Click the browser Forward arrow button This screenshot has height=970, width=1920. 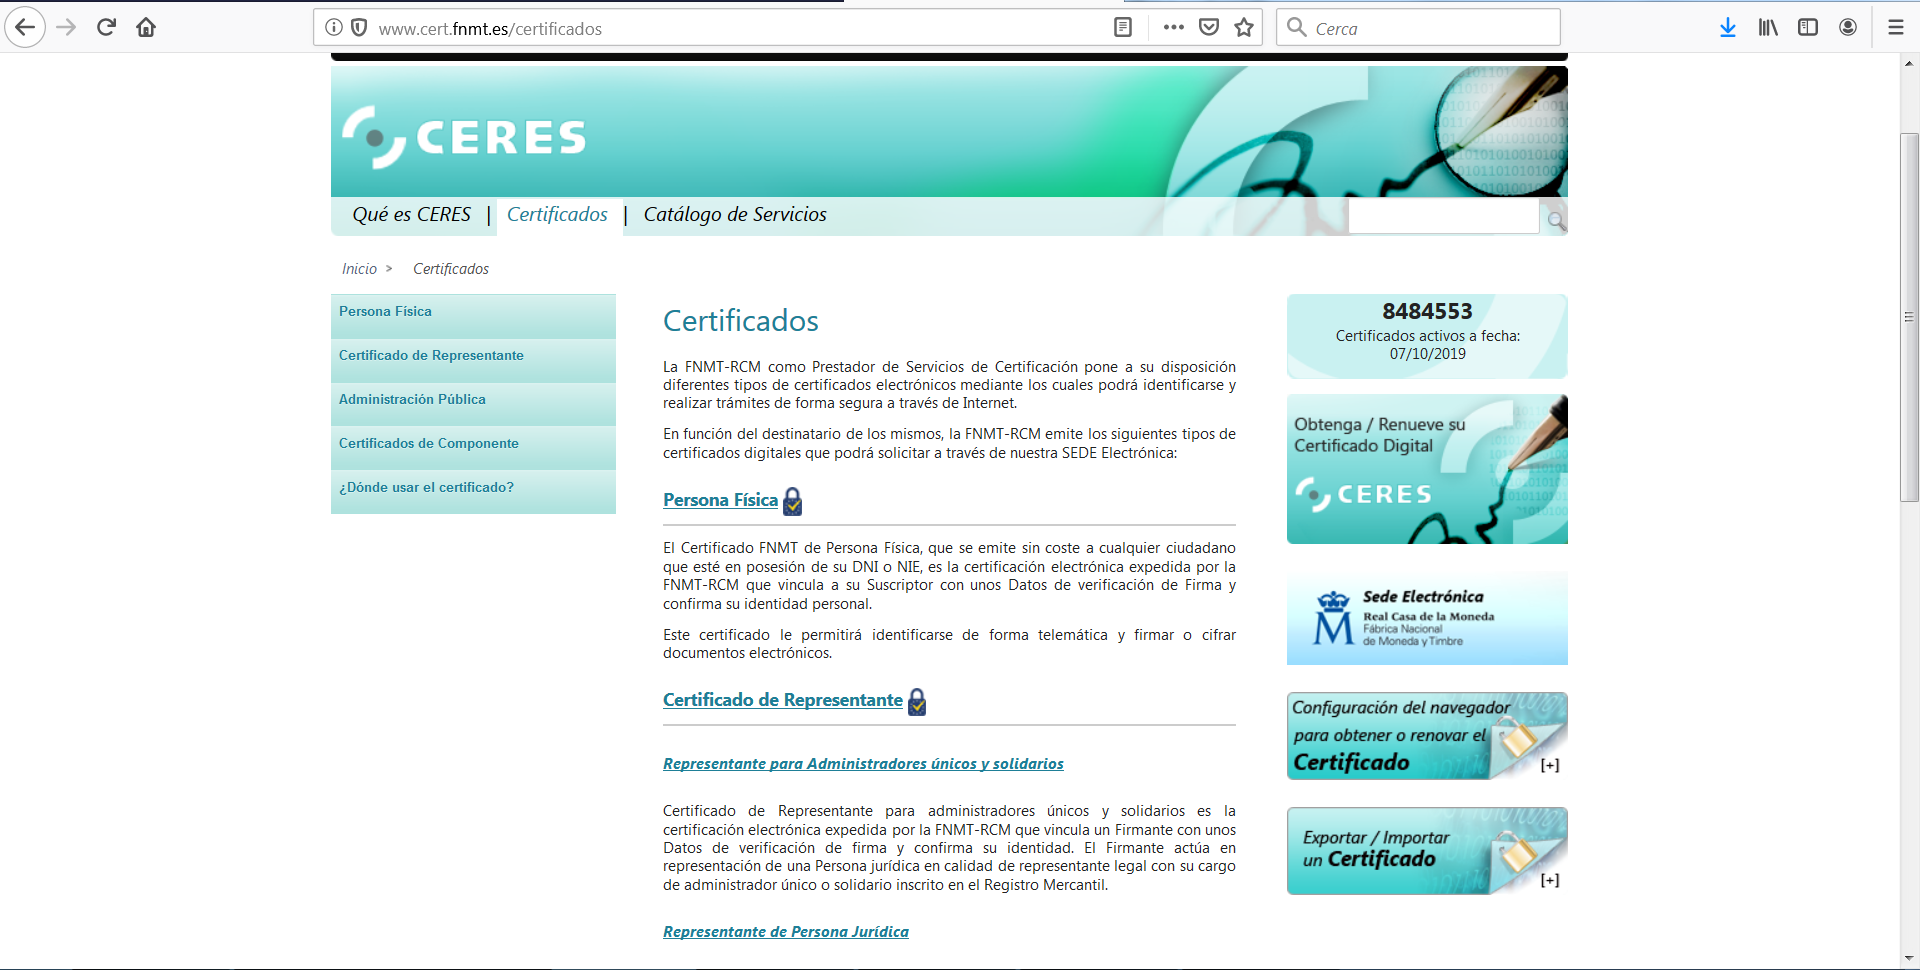click(66, 27)
